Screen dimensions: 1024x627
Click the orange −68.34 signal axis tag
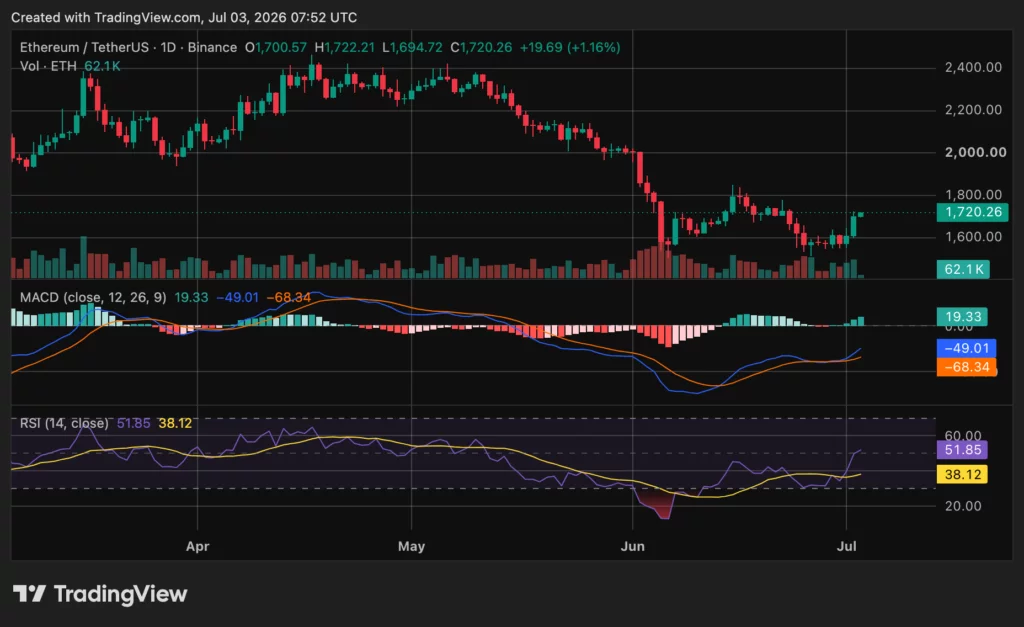tap(967, 367)
